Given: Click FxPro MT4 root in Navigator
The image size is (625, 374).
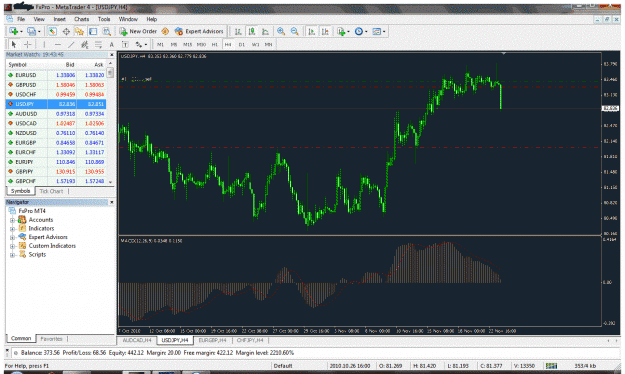Looking at the screenshot, I should pyautogui.click(x=32, y=211).
